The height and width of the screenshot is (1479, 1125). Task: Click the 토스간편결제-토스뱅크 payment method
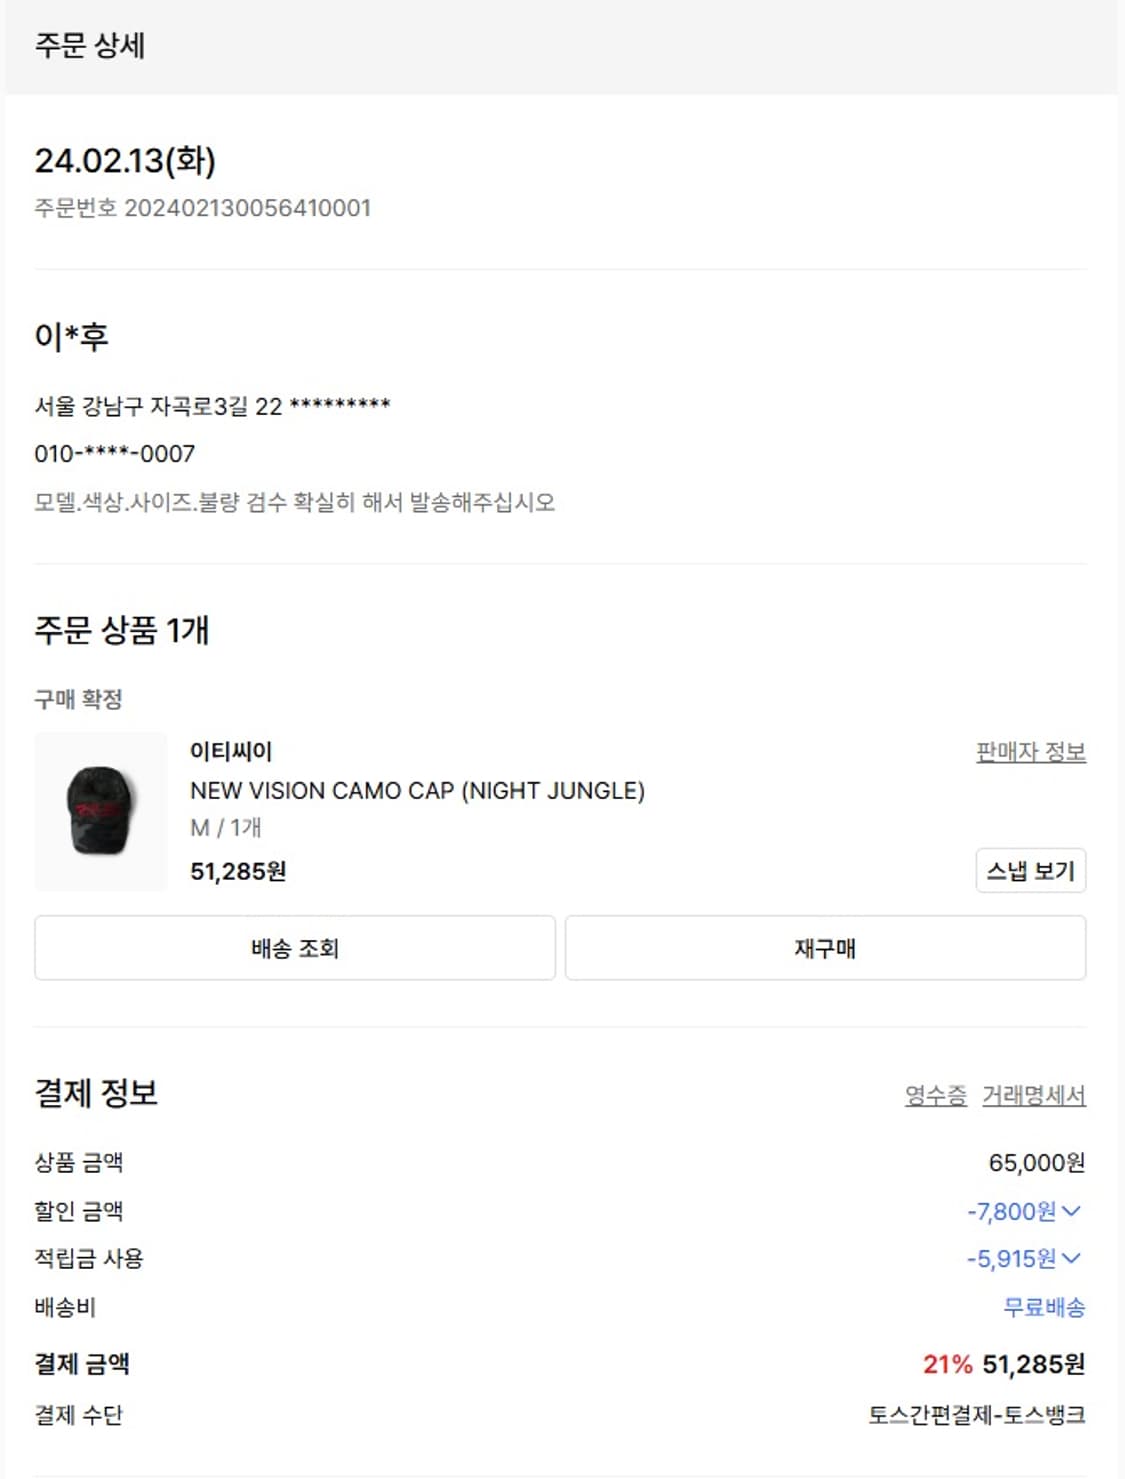tap(976, 1414)
